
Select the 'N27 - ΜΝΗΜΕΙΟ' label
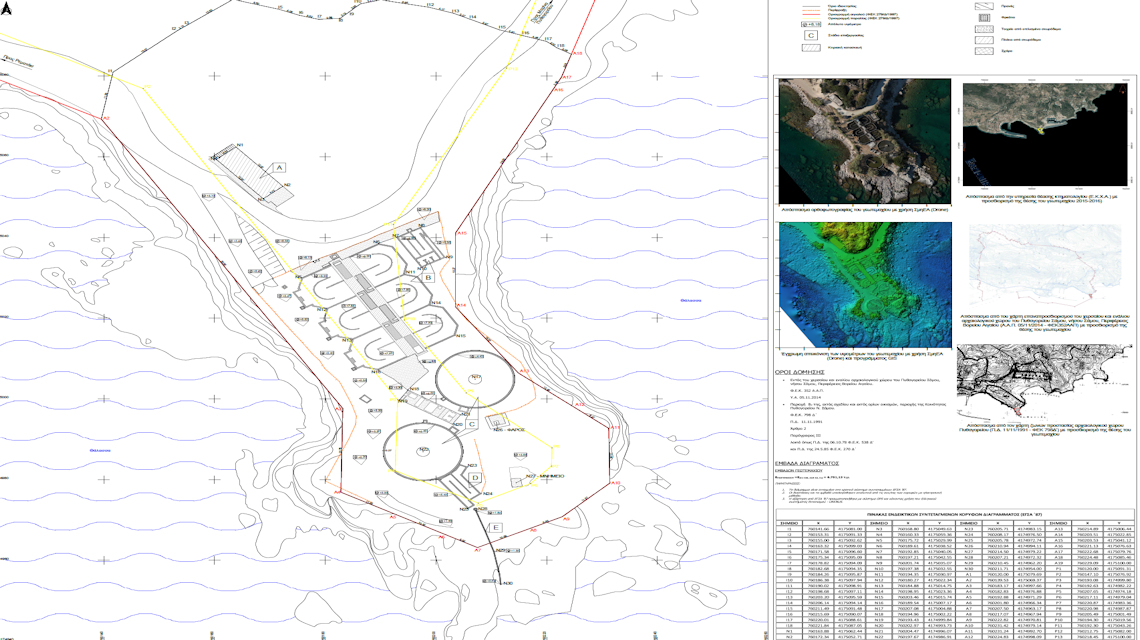[x=545, y=476]
